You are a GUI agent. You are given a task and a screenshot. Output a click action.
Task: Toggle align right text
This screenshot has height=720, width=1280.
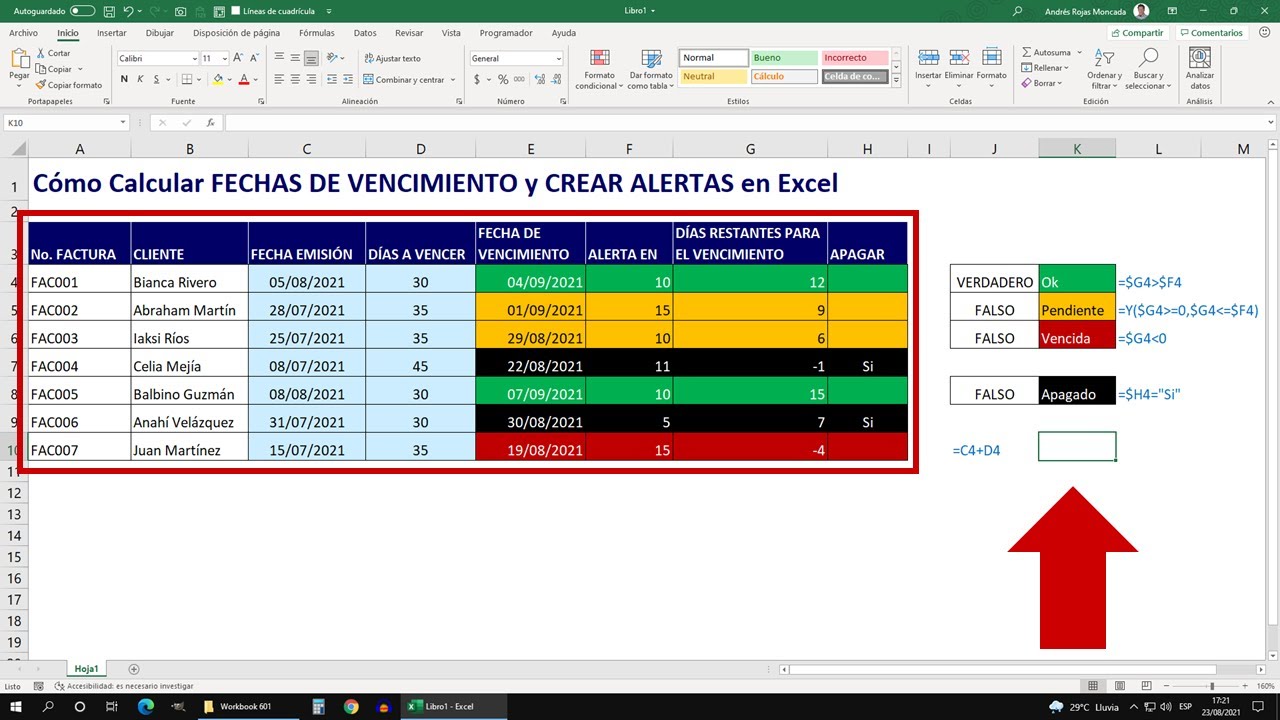[x=311, y=79]
